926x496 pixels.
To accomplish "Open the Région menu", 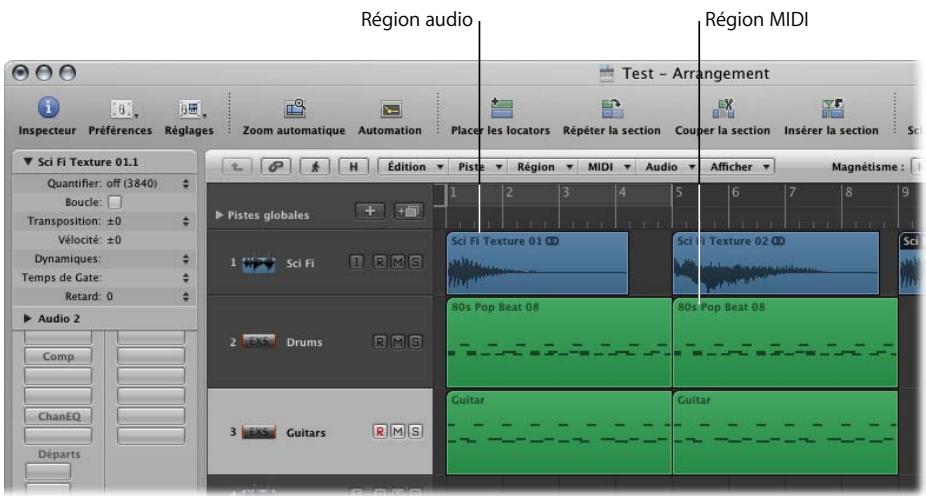I will (x=543, y=167).
